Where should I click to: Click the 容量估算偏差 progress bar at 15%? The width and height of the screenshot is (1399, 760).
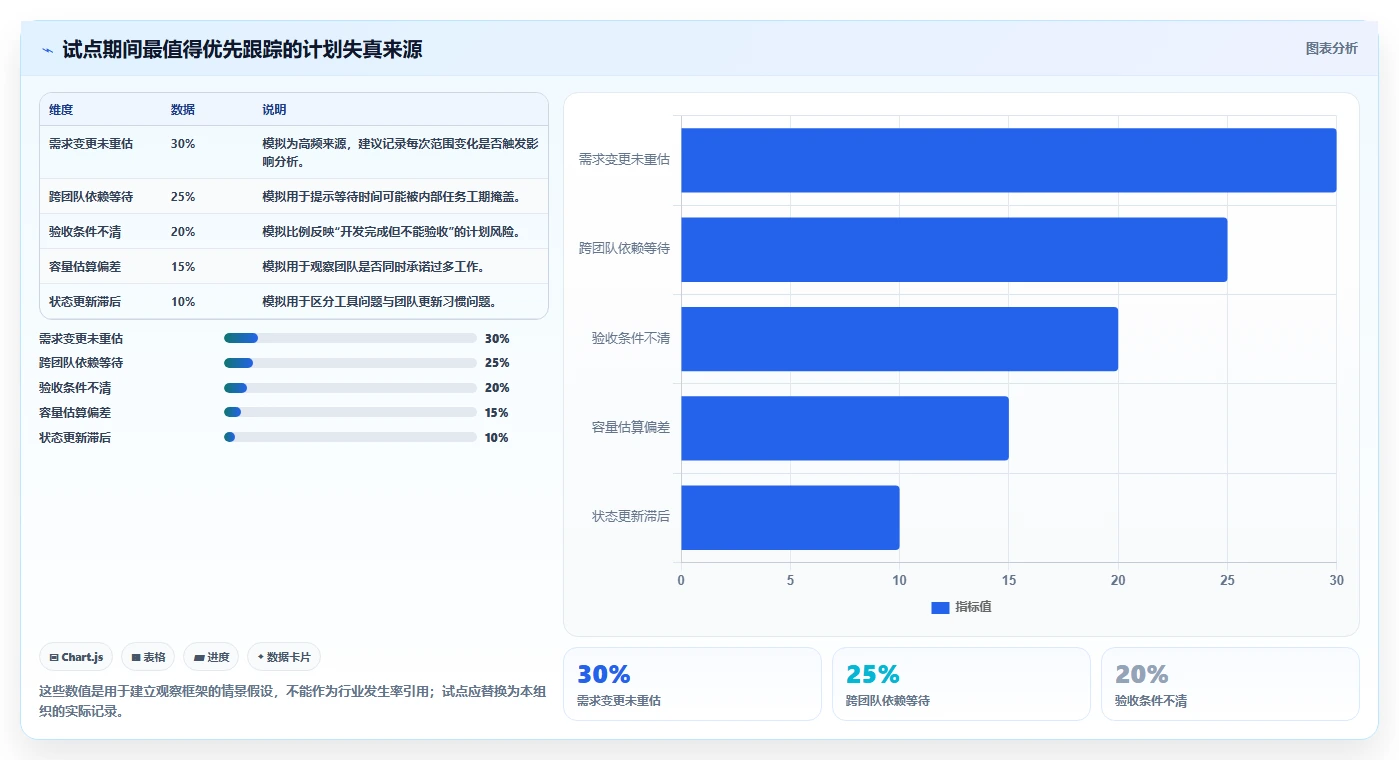350,412
